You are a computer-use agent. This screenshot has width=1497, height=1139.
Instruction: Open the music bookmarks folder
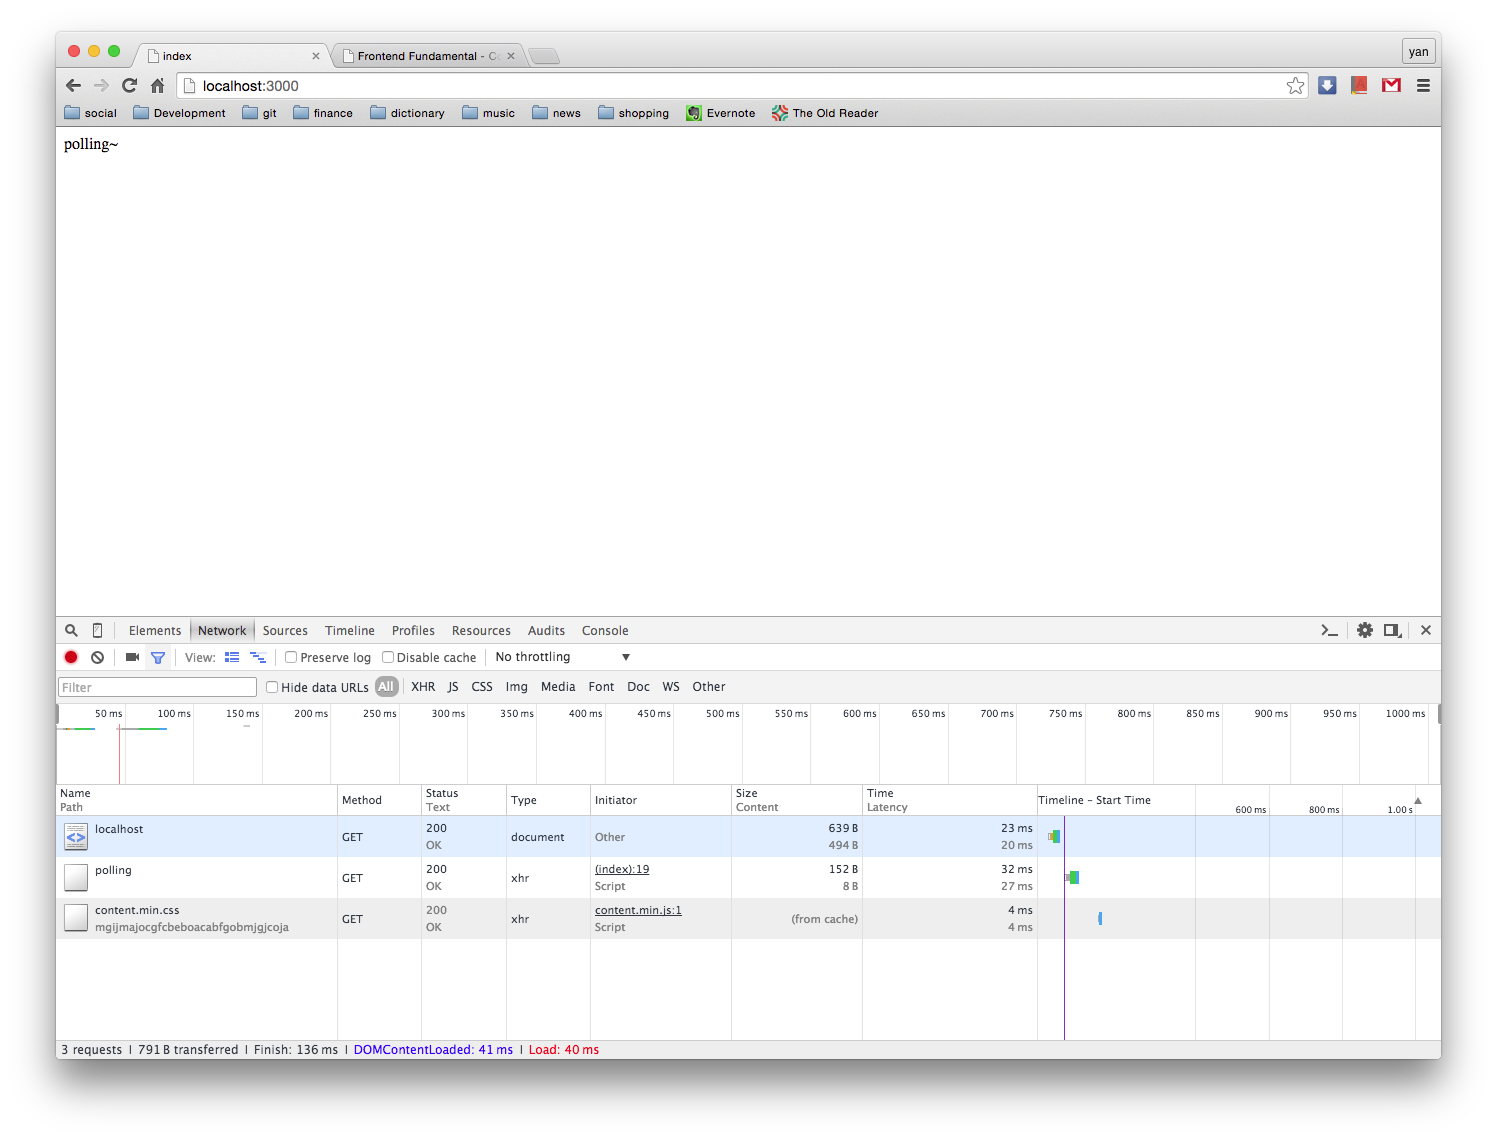(489, 113)
